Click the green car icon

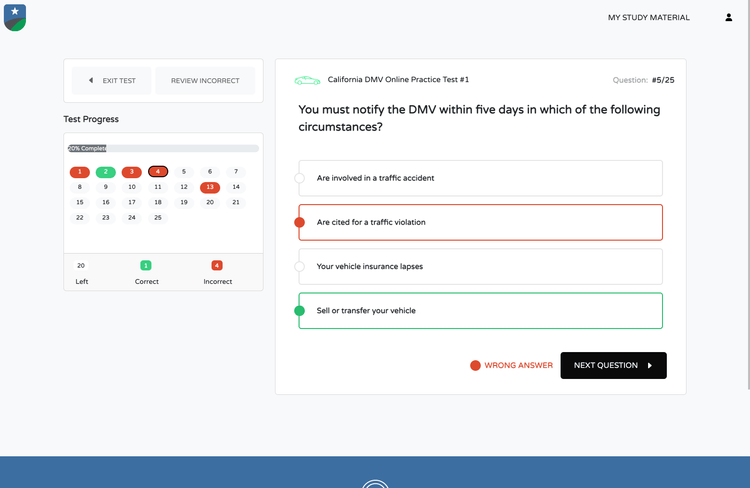[307, 80]
